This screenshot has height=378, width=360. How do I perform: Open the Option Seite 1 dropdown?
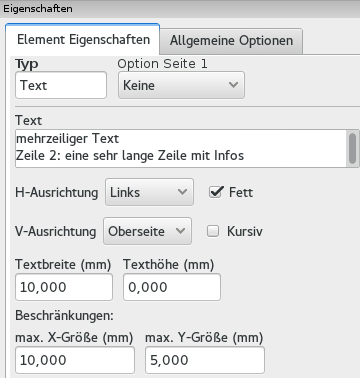(x=181, y=85)
